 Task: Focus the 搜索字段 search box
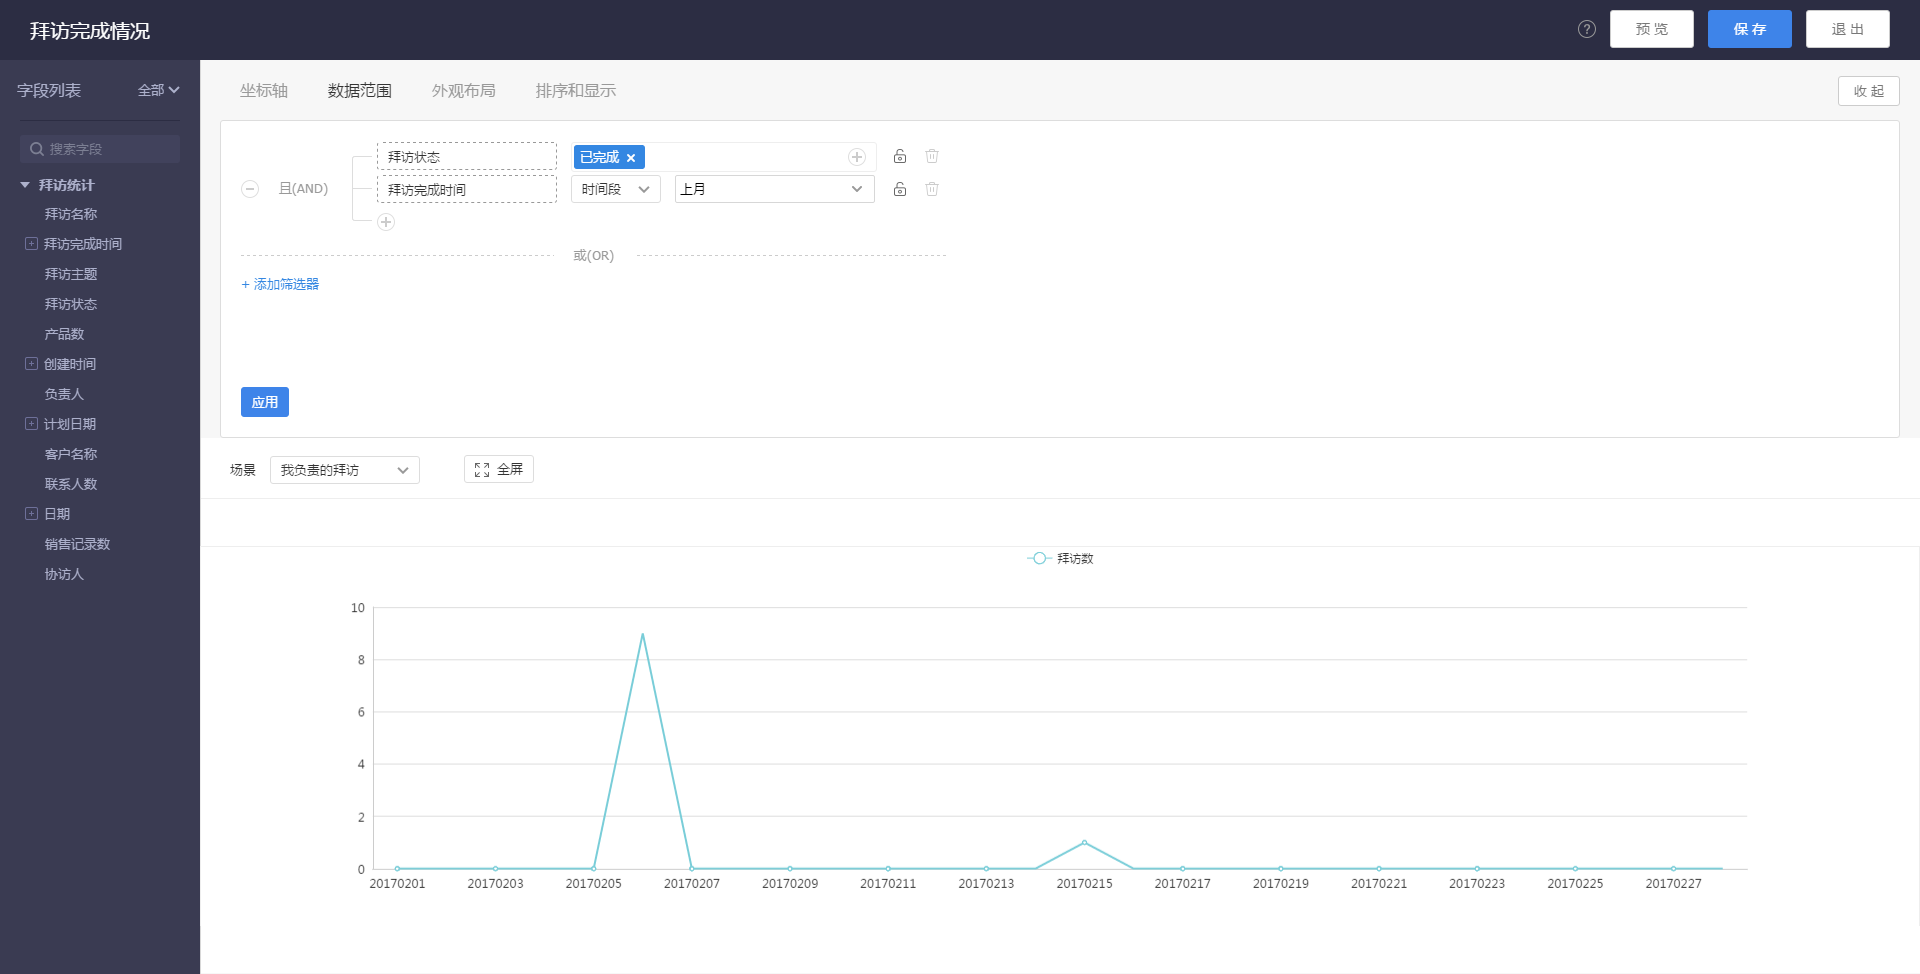[100, 149]
